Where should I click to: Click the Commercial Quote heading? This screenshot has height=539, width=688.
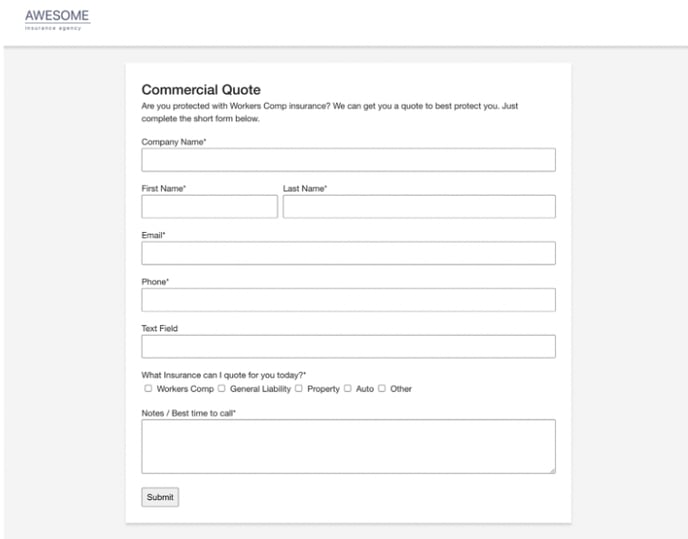201,90
